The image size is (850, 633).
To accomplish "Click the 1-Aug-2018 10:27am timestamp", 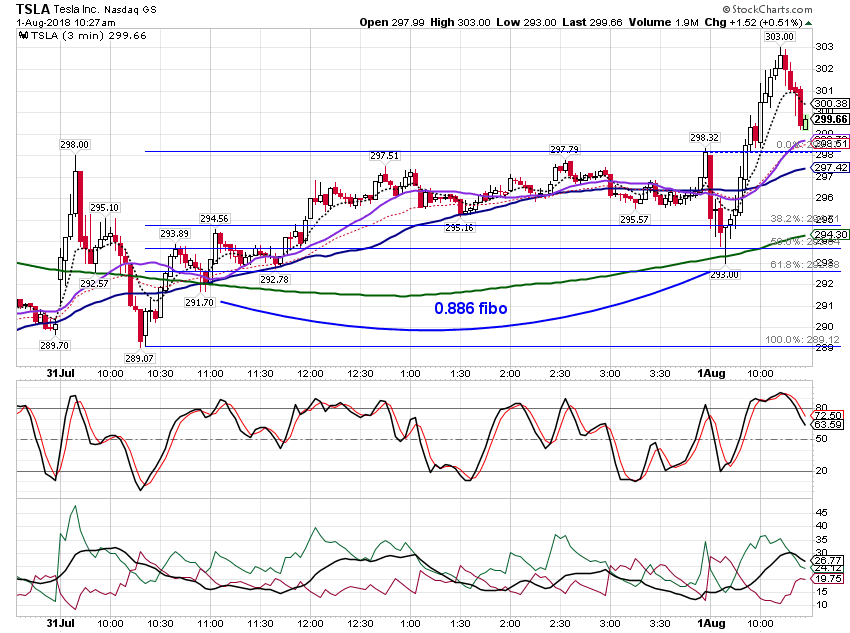I will (66, 23).
